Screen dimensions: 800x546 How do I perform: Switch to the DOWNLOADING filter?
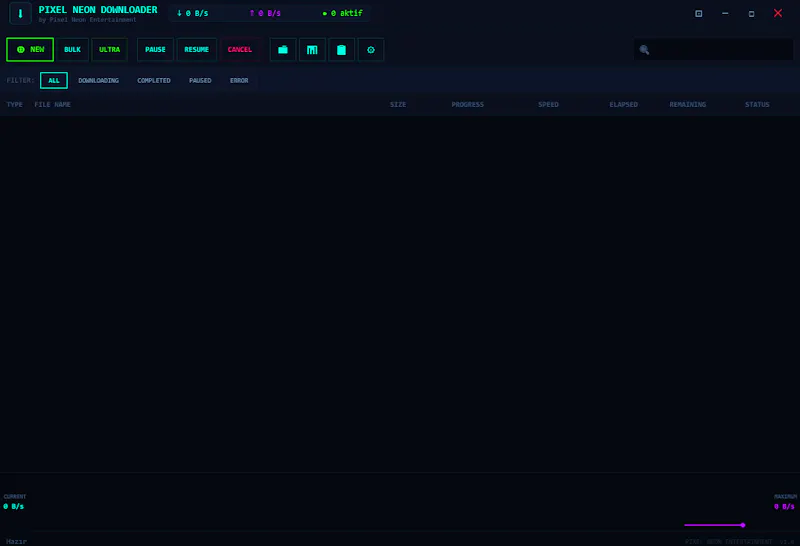[x=98, y=81]
